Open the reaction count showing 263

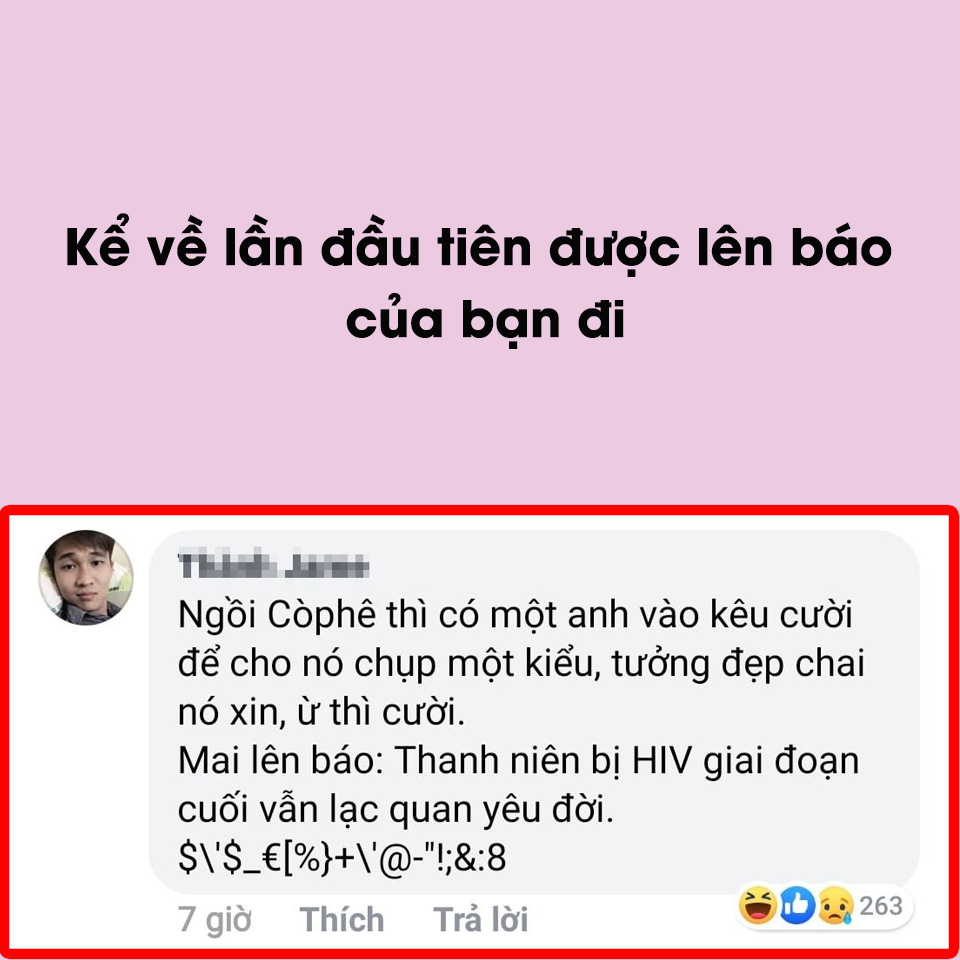[880, 906]
